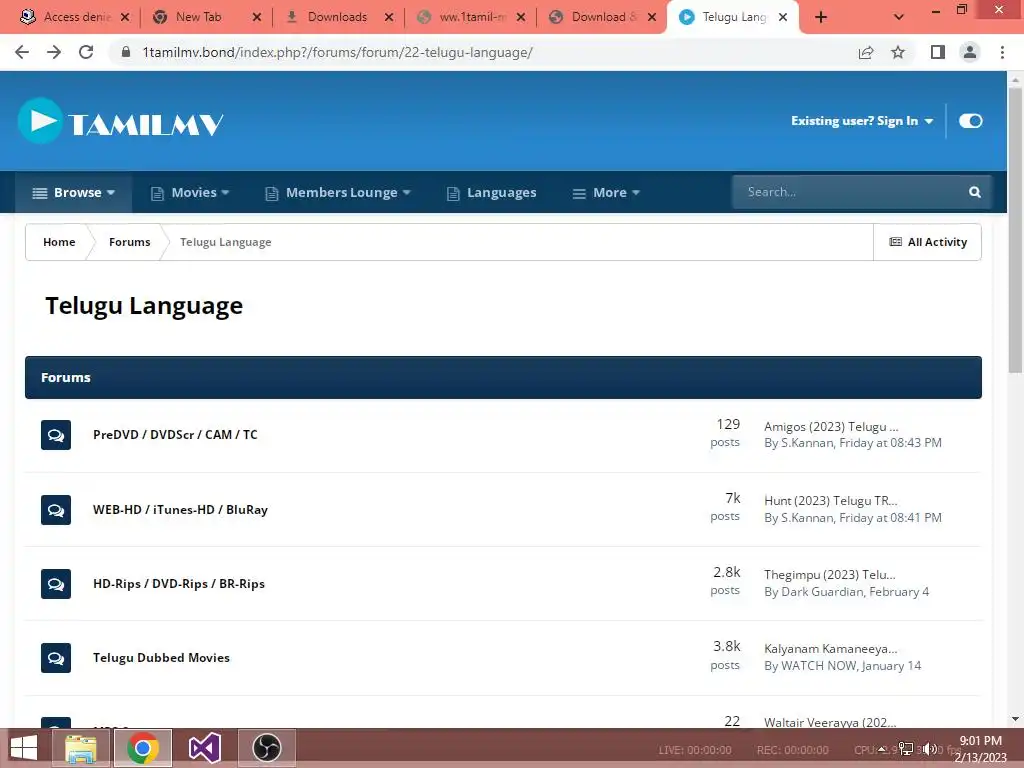The width and height of the screenshot is (1024, 768).
Task: Open PreDVD / DVDScr / CAM / TC forum
Action: pyautogui.click(x=175, y=435)
